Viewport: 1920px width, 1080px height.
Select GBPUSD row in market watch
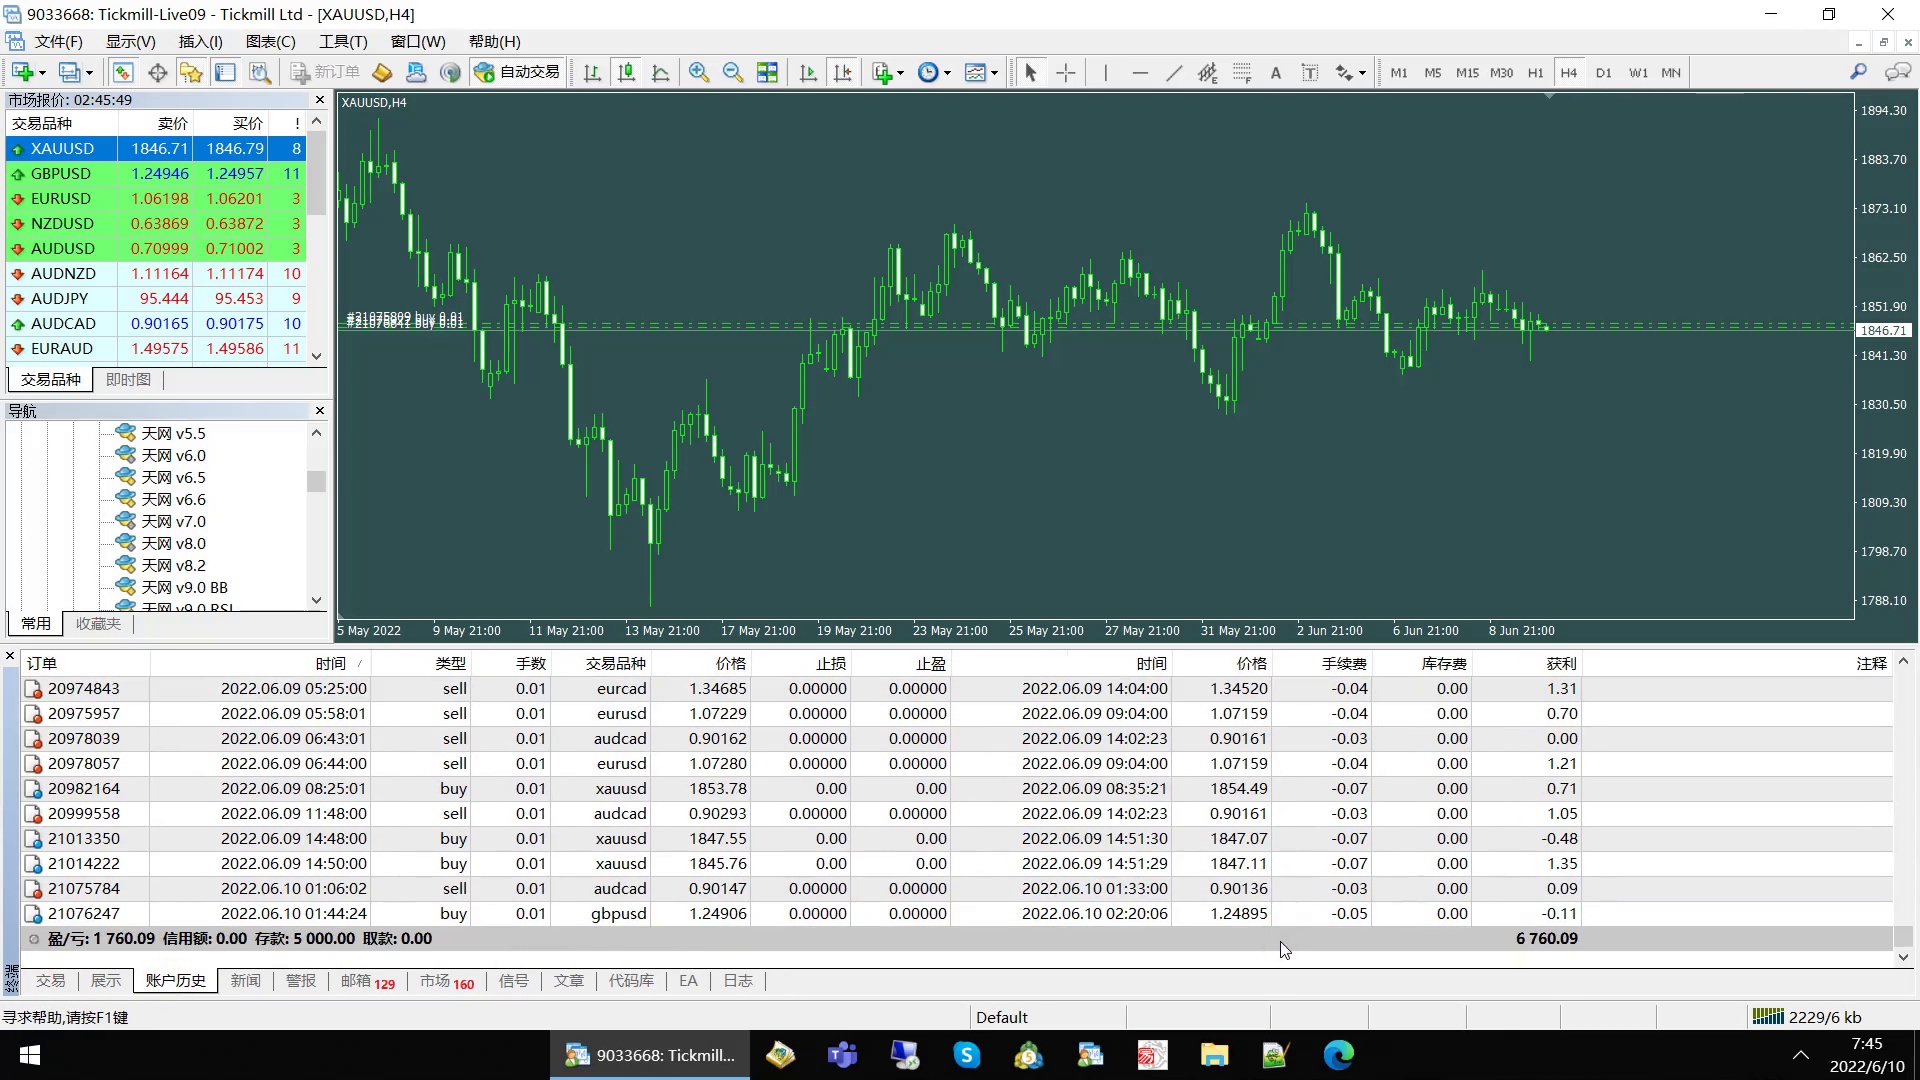(61, 174)
